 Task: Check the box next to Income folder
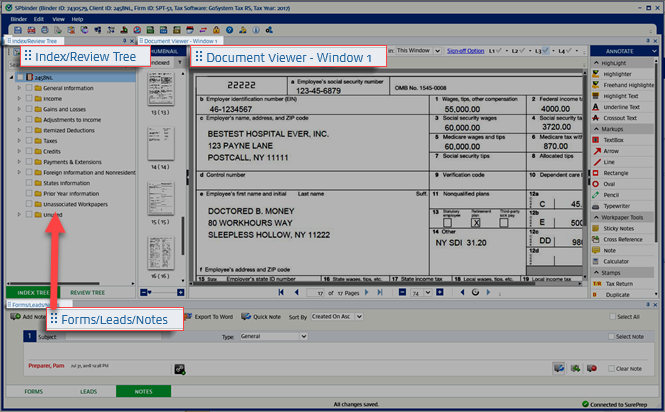[28, 99]
